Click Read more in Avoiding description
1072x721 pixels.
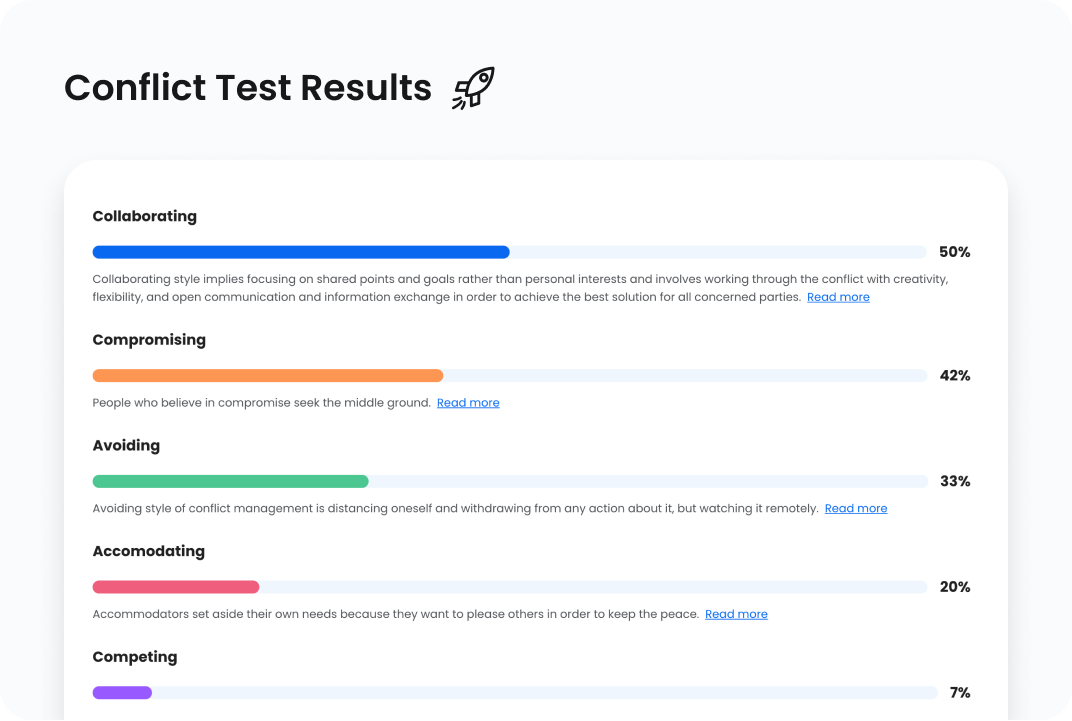tap(855, 508)
